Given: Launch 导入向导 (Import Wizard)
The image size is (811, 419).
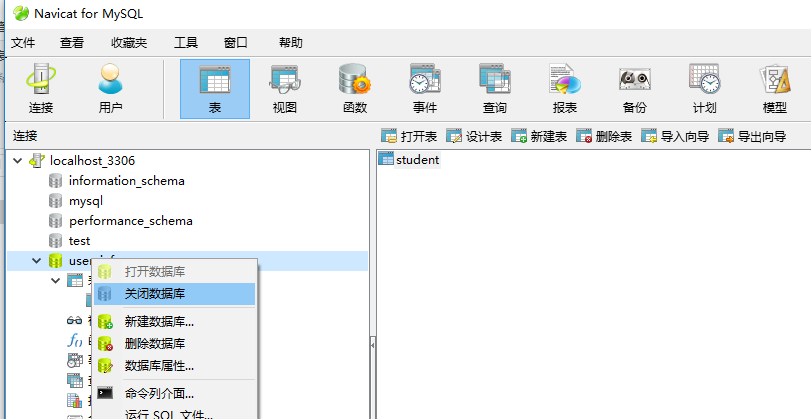Looking at the screenshot, I should click(x=675, y=137).
